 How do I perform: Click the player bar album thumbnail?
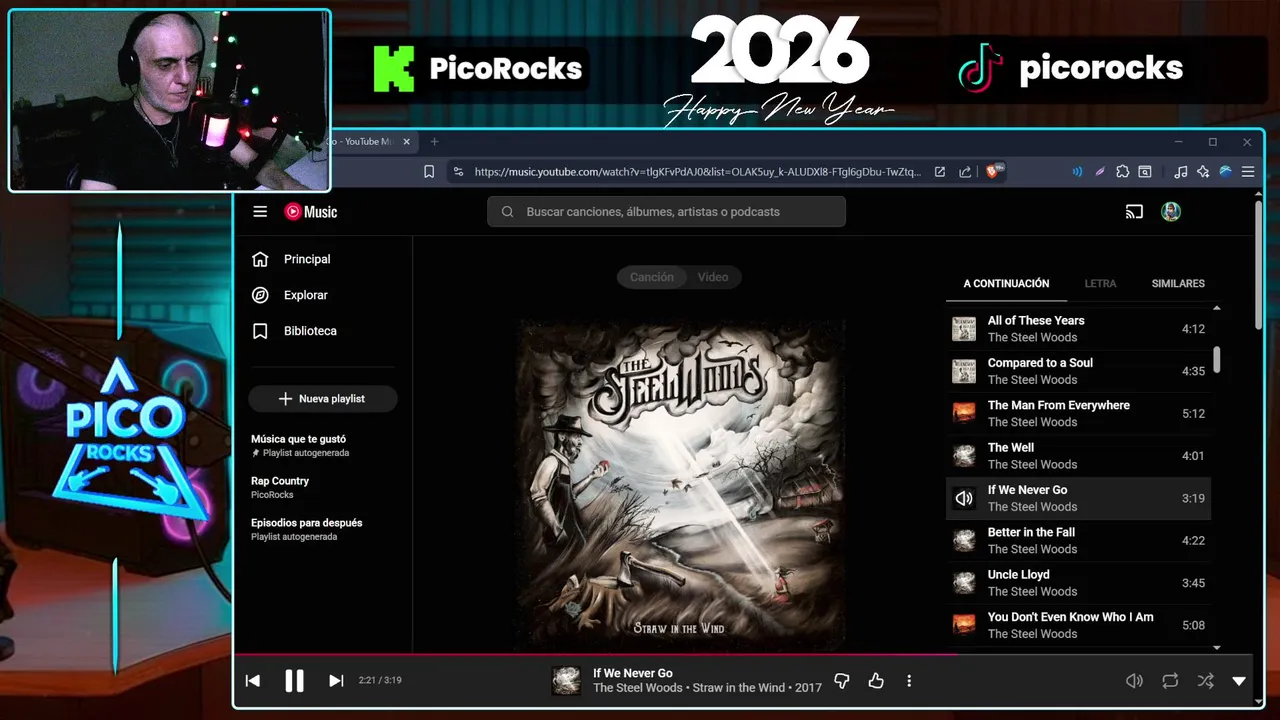coord(566,681)
